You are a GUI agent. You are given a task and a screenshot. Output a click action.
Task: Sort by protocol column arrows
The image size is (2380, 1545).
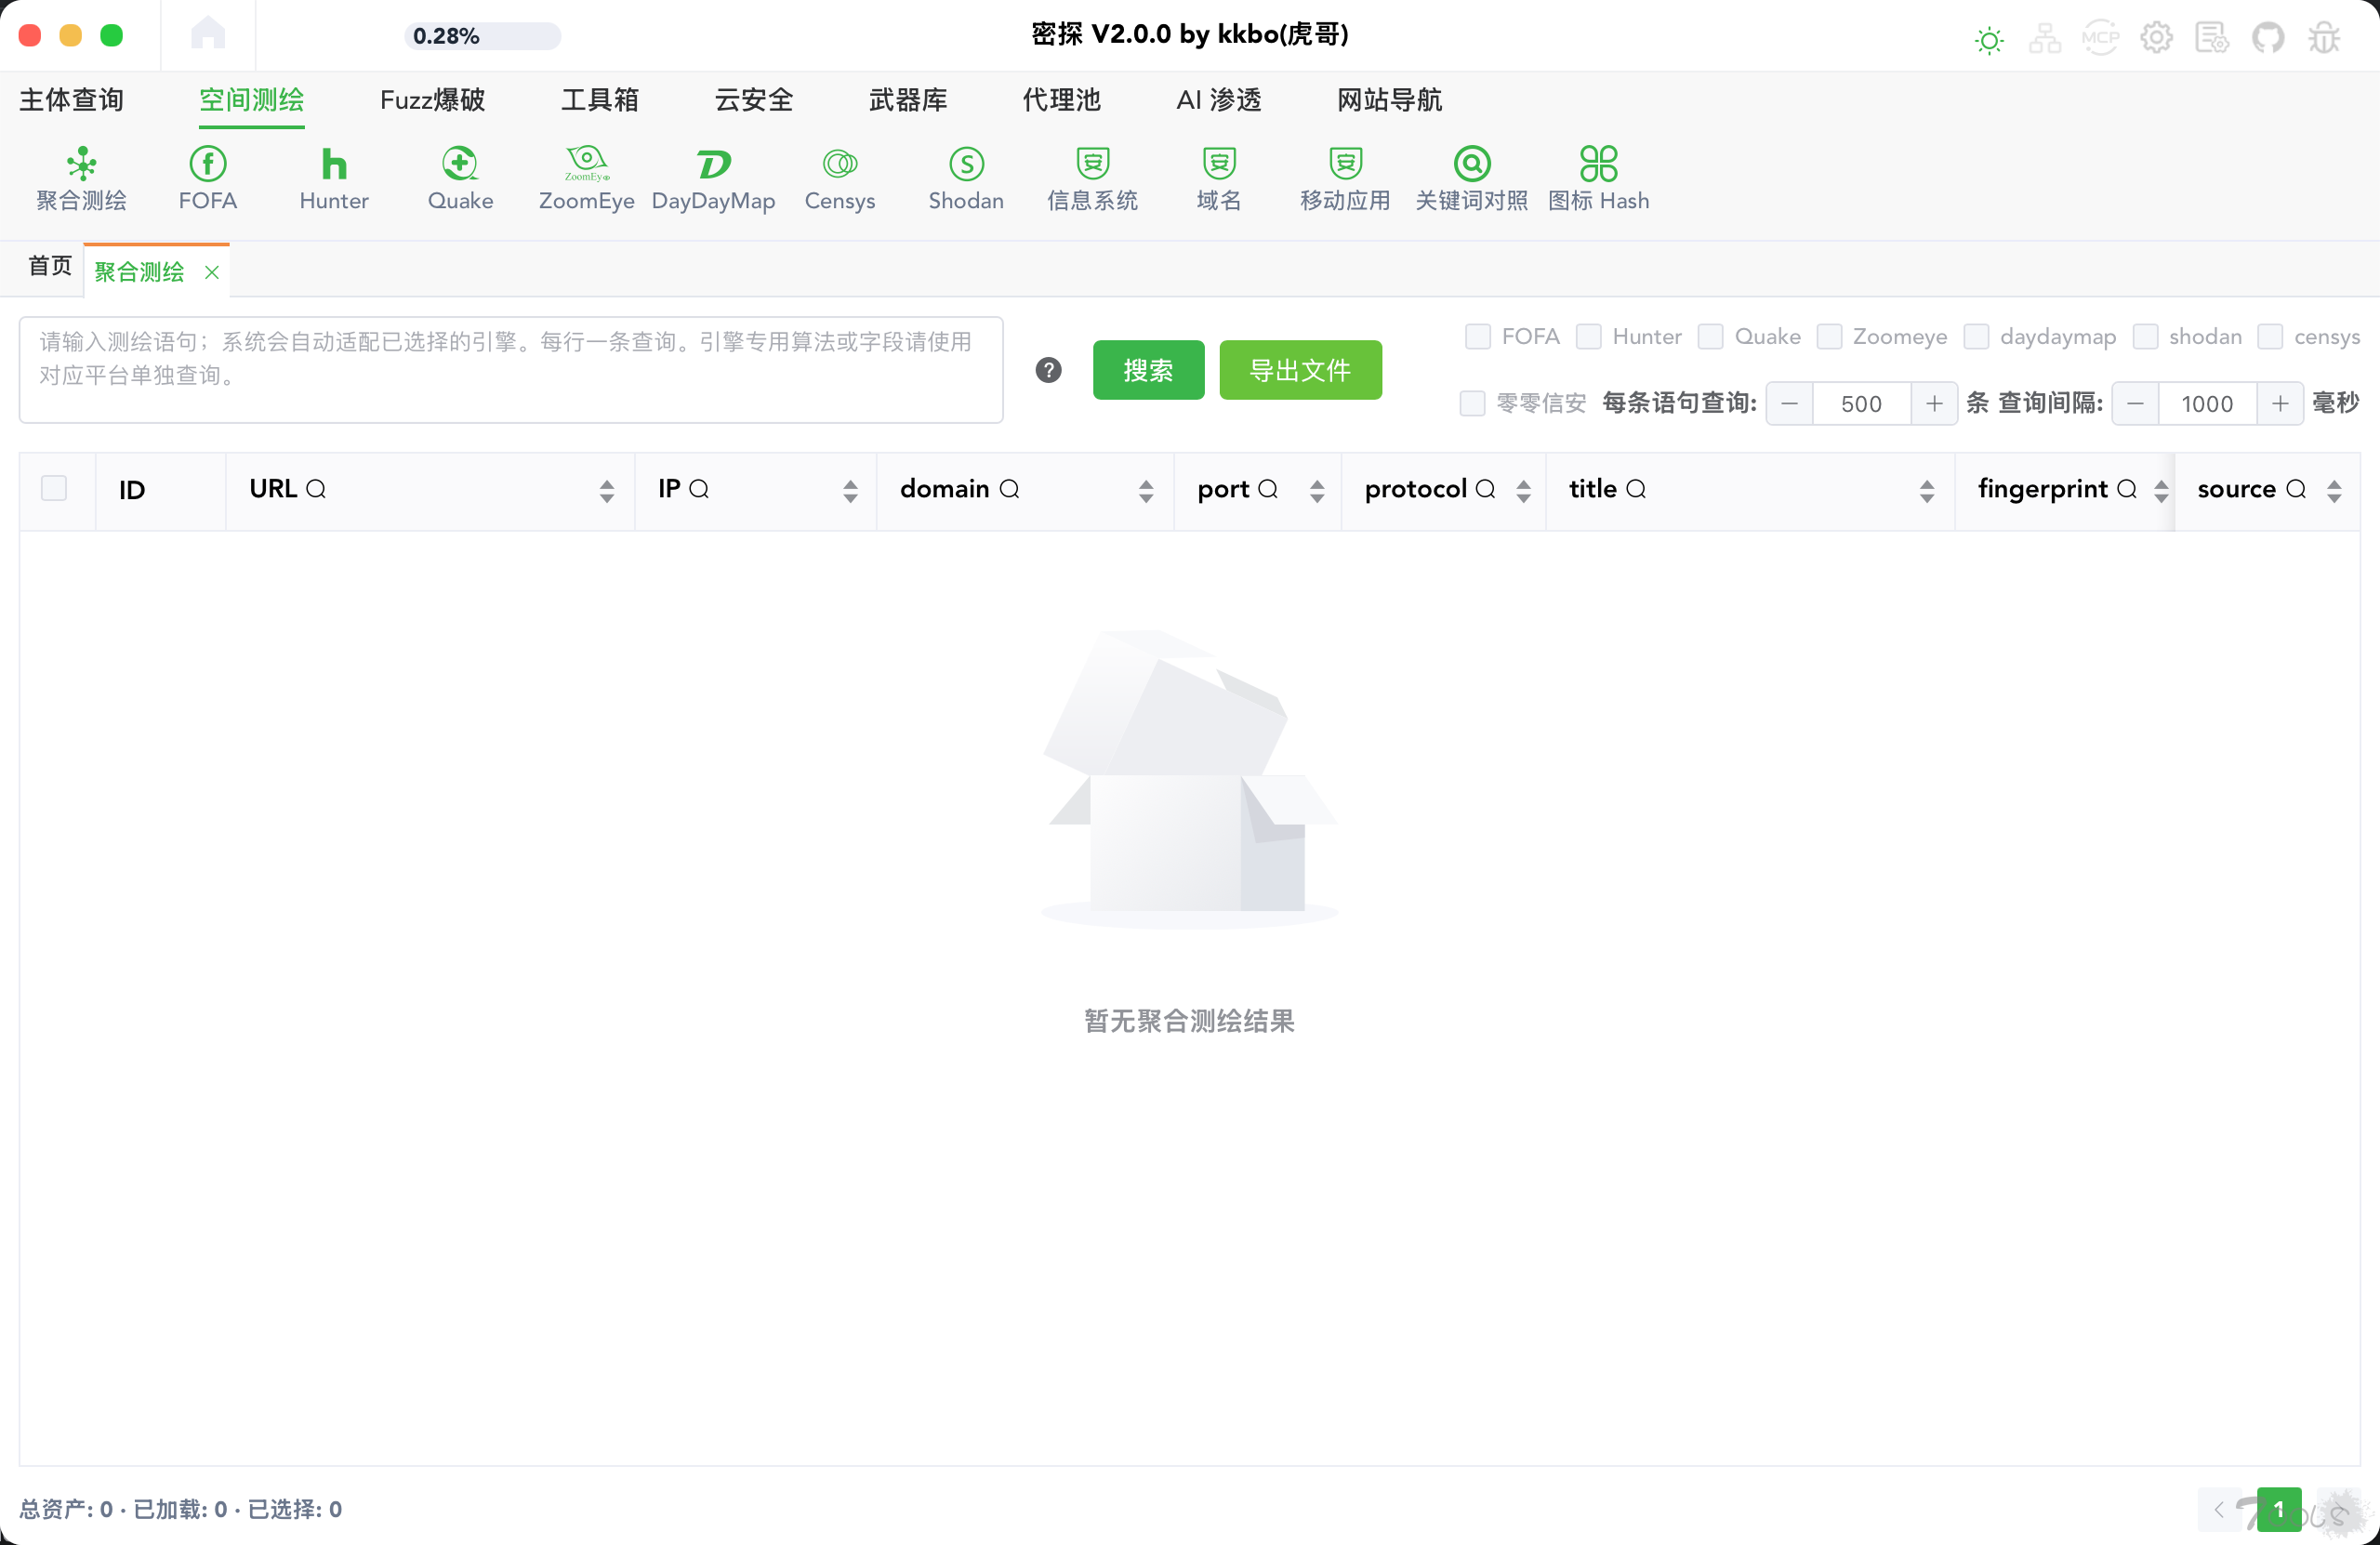[1523, 490]
